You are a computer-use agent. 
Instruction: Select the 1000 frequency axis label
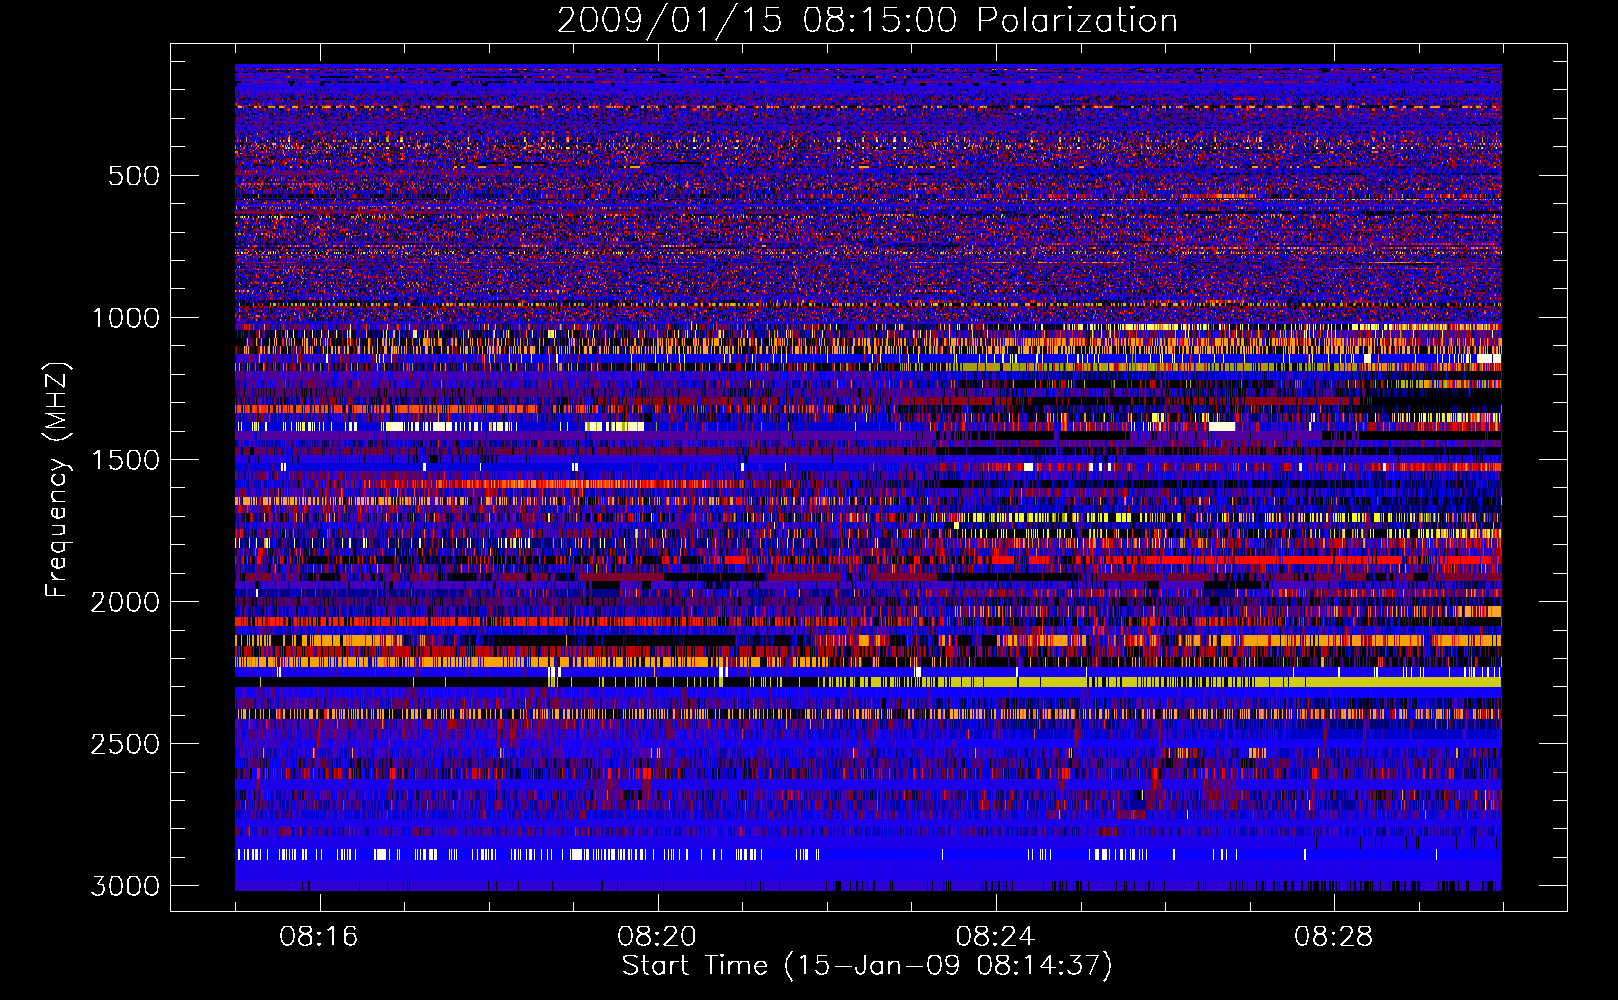coord(126,318)
